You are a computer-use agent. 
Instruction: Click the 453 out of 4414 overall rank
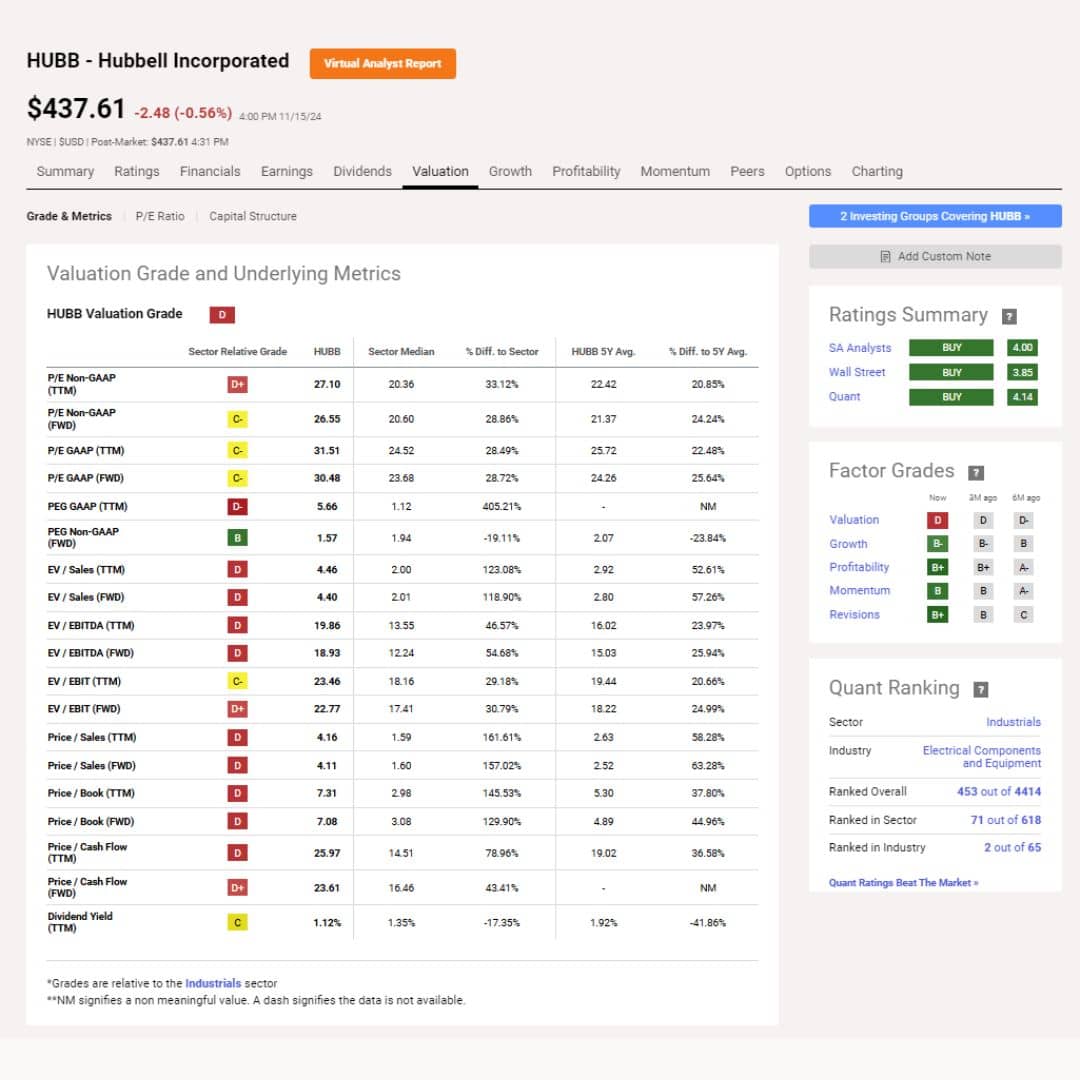click(999, 791)
